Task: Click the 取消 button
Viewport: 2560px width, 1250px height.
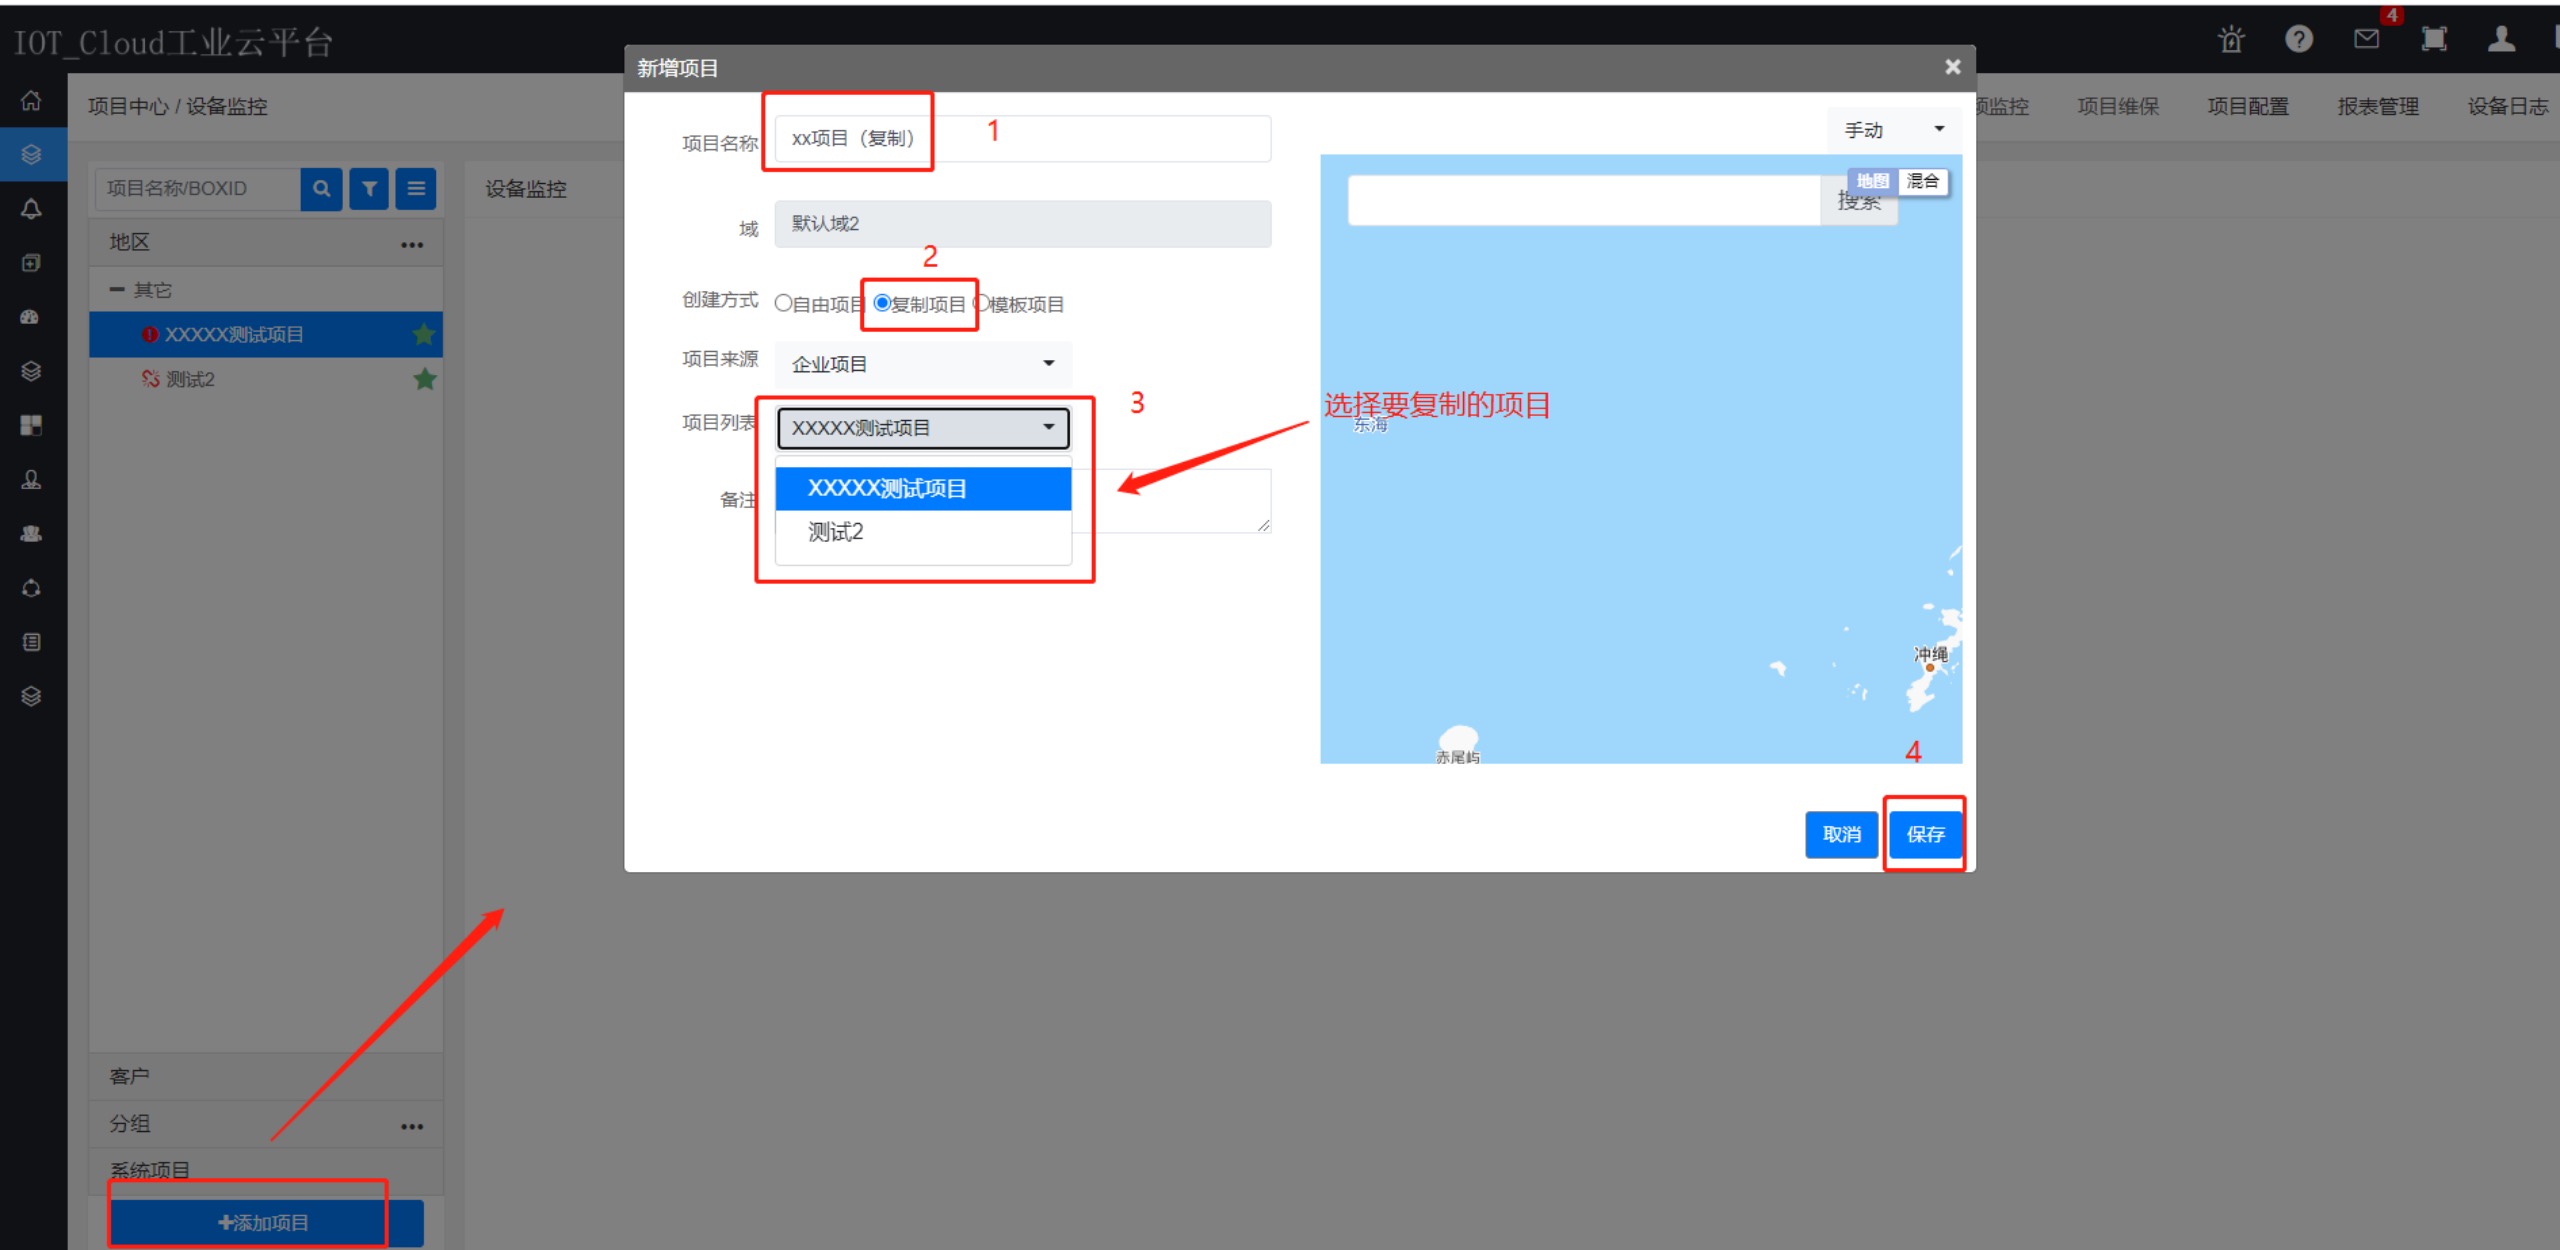Action: point(1841,834)
